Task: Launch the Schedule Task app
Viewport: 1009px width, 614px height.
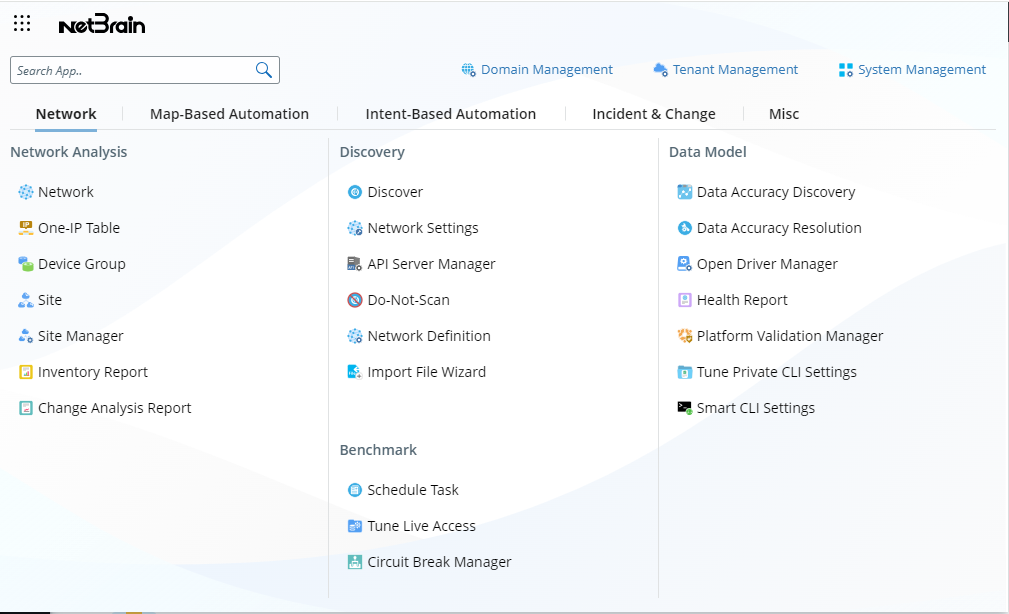Action: (413, 490)
